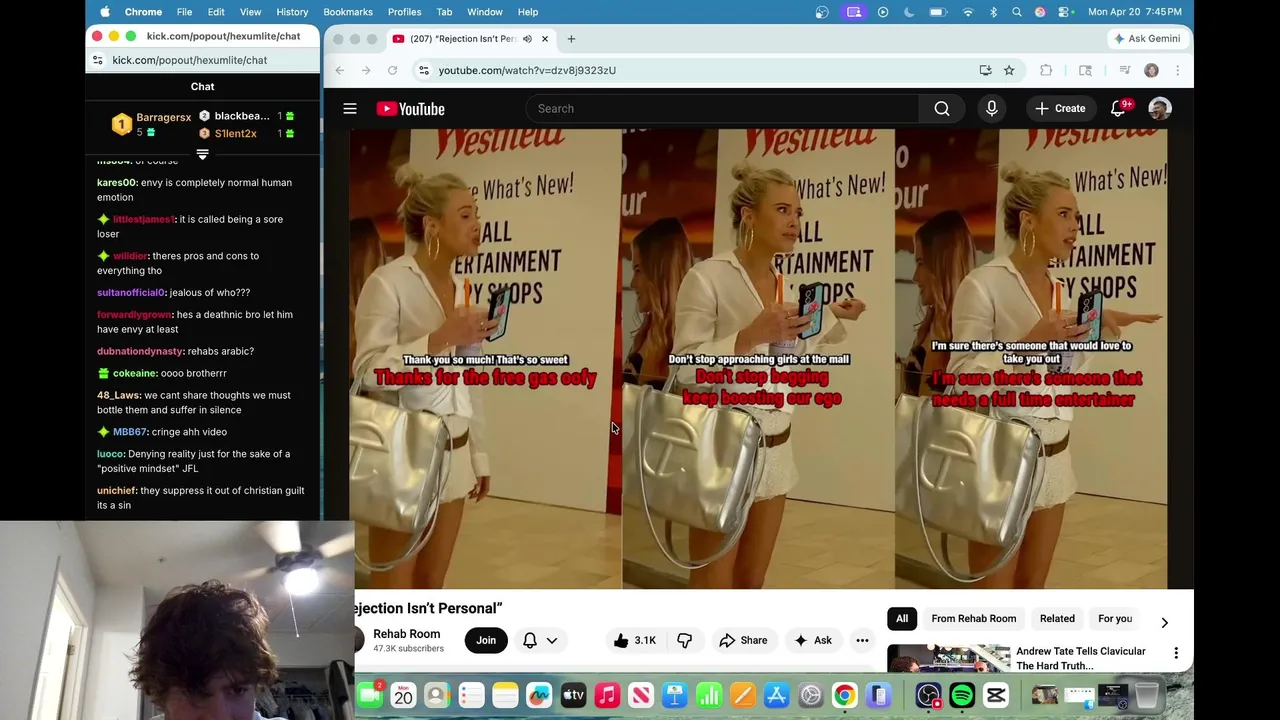Image resolution: width=1280 pixels, height=720 pixels.
Task: Click the Join channel button
Action: 486,640
